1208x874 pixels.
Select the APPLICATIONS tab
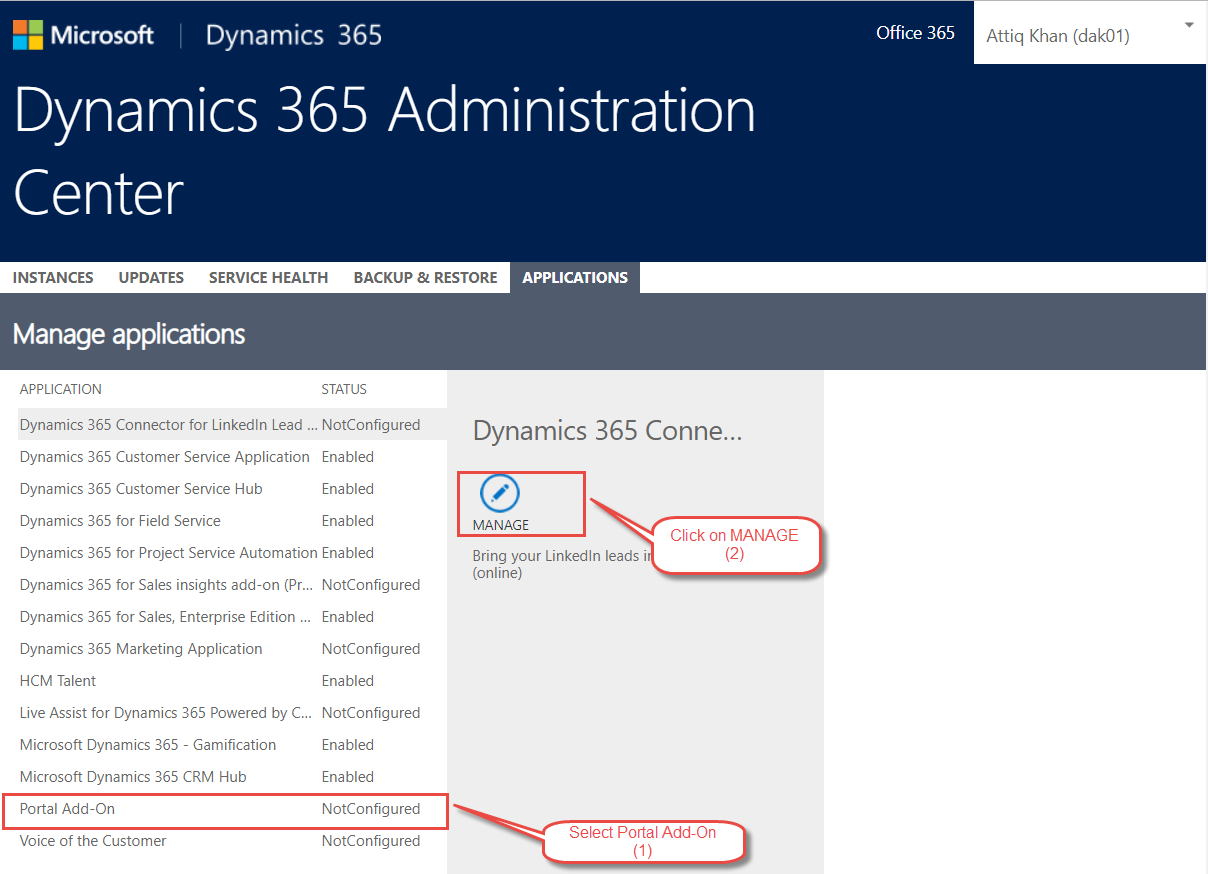[575, 278]
